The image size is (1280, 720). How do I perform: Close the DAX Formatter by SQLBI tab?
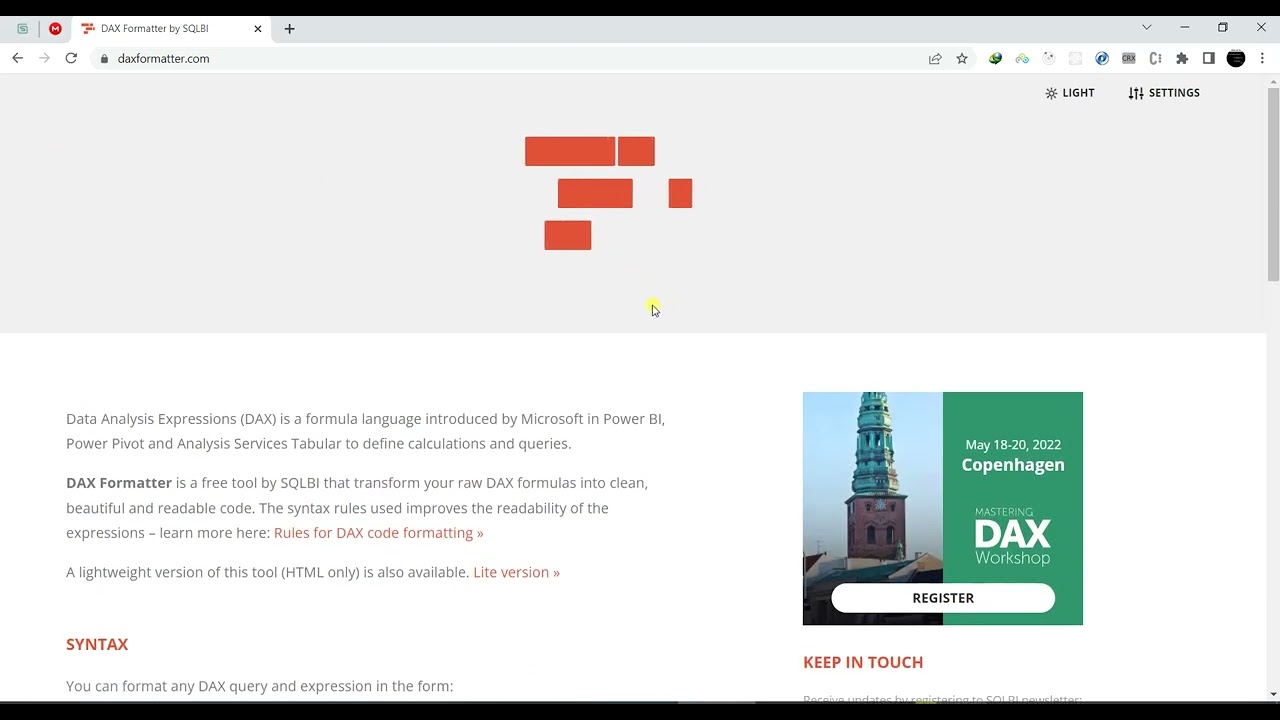[257, 29]
